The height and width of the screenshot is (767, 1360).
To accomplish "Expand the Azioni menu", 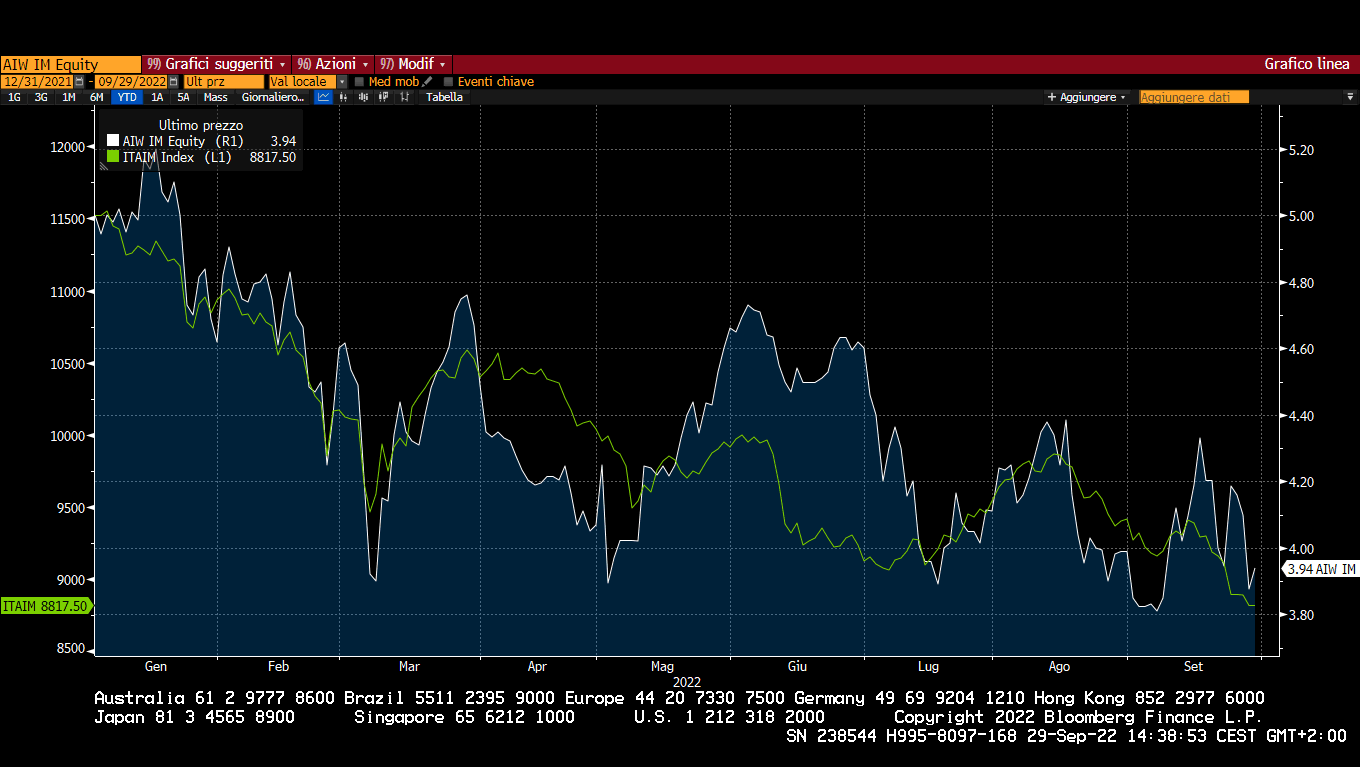I will pos(333,64).
